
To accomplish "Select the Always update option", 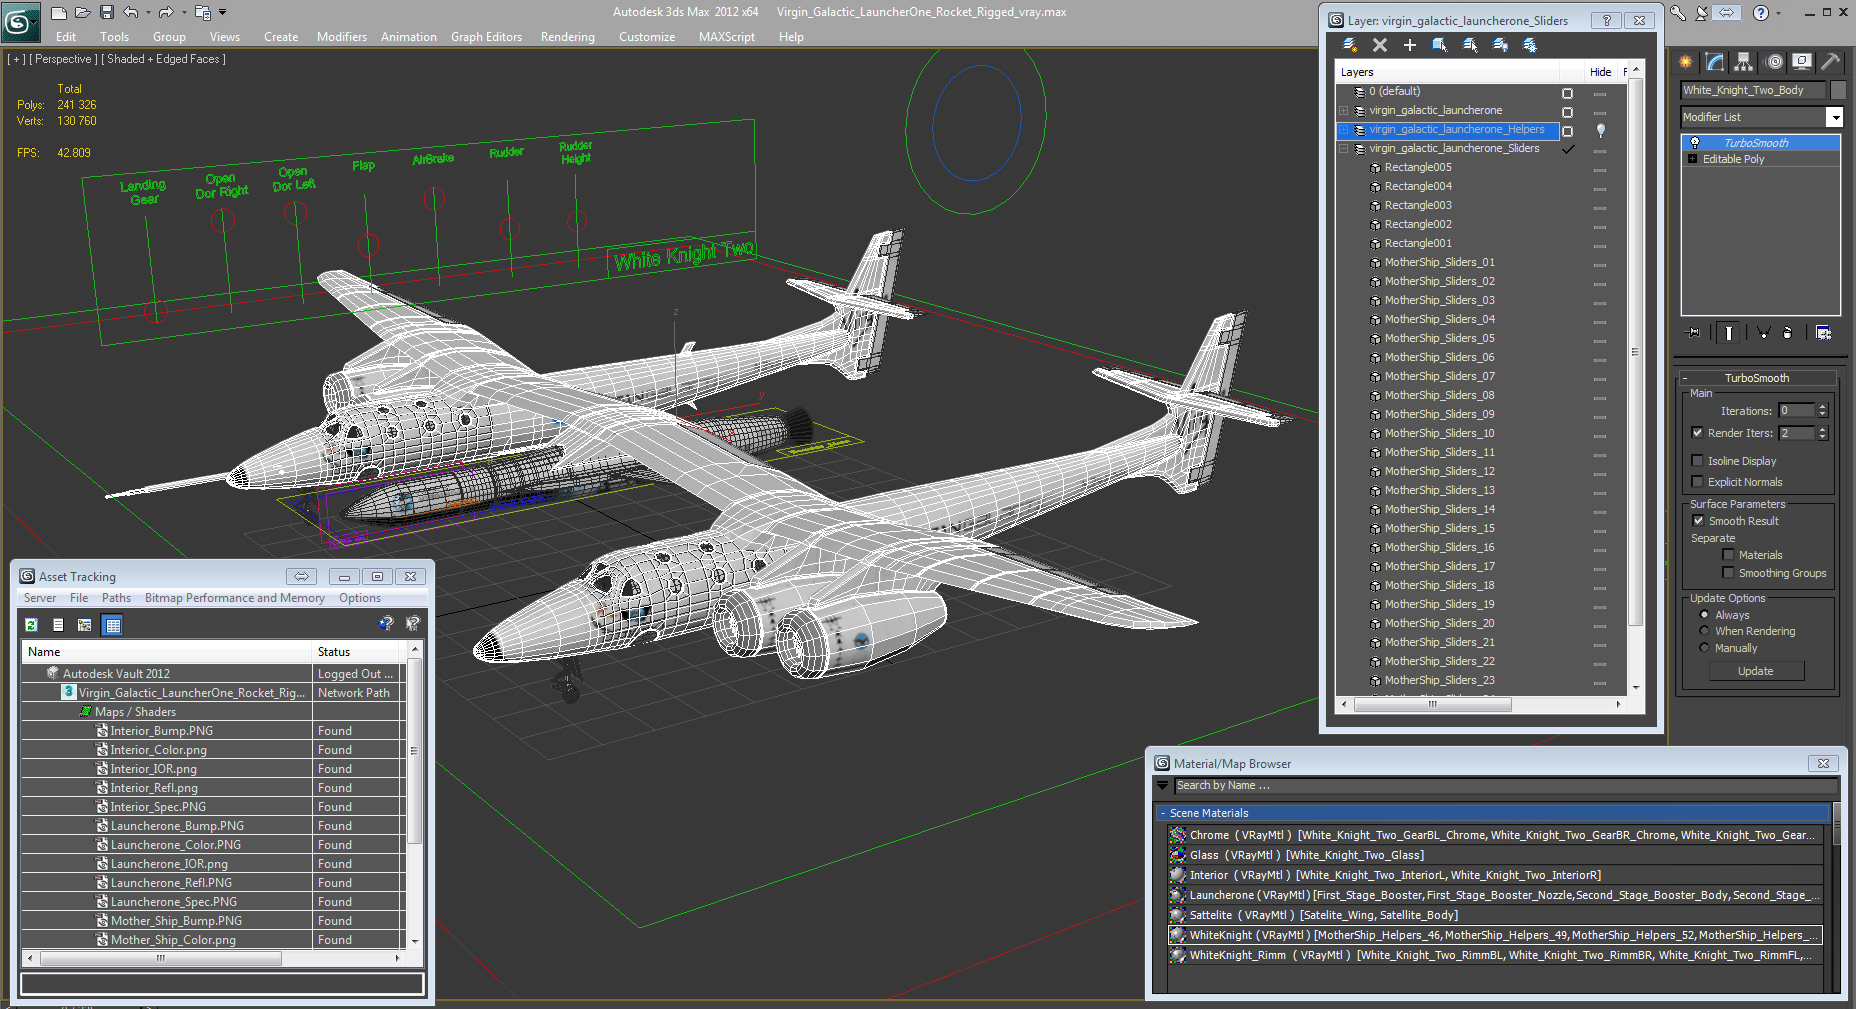I will click(x=1704, y=615).
